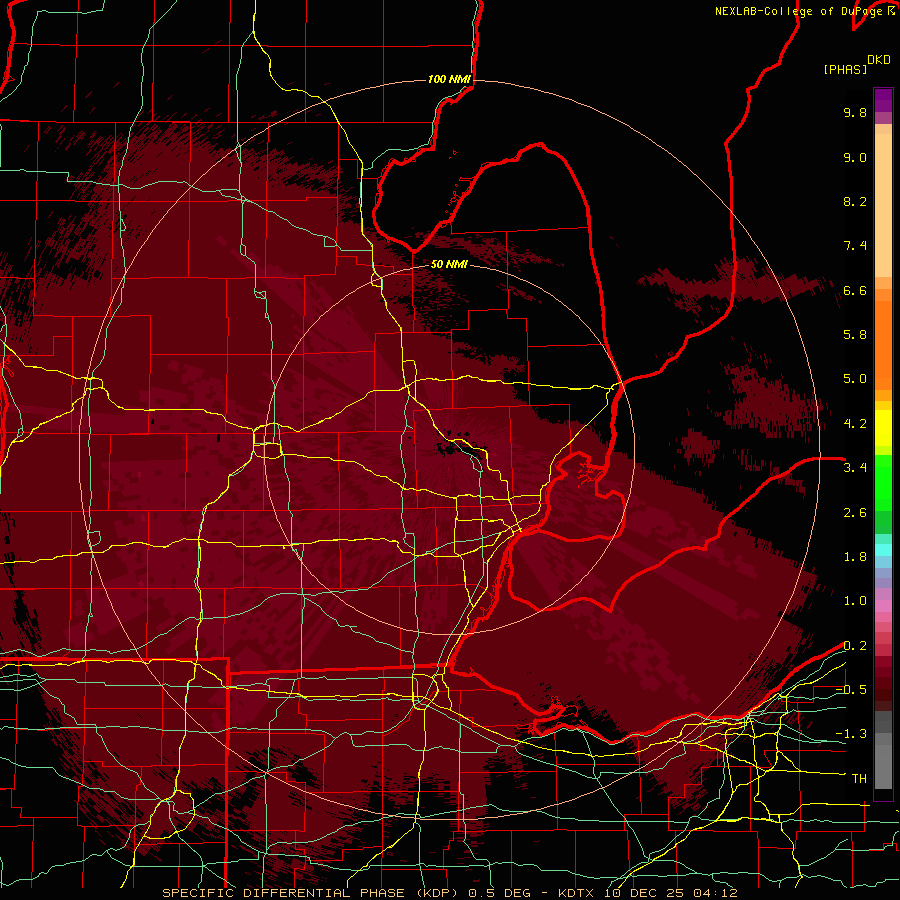The width and height of the screenshot is (900, 900).
Task: Click the bright yellow segment of the color bar
Action: [883, 428]
